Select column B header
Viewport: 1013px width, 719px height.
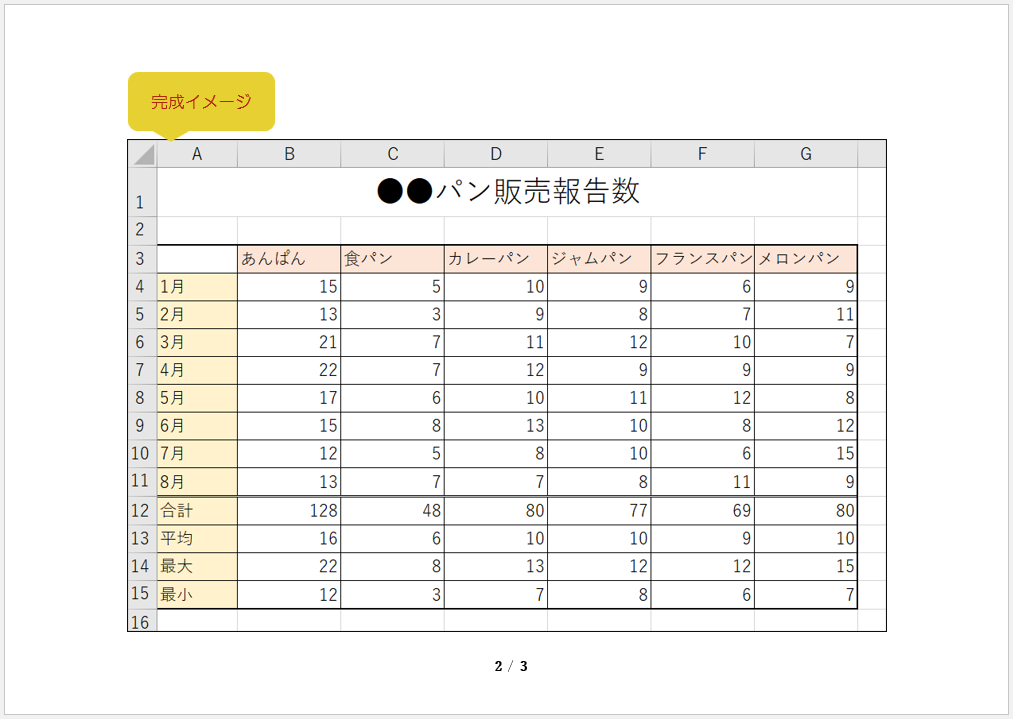coord(289,154)
